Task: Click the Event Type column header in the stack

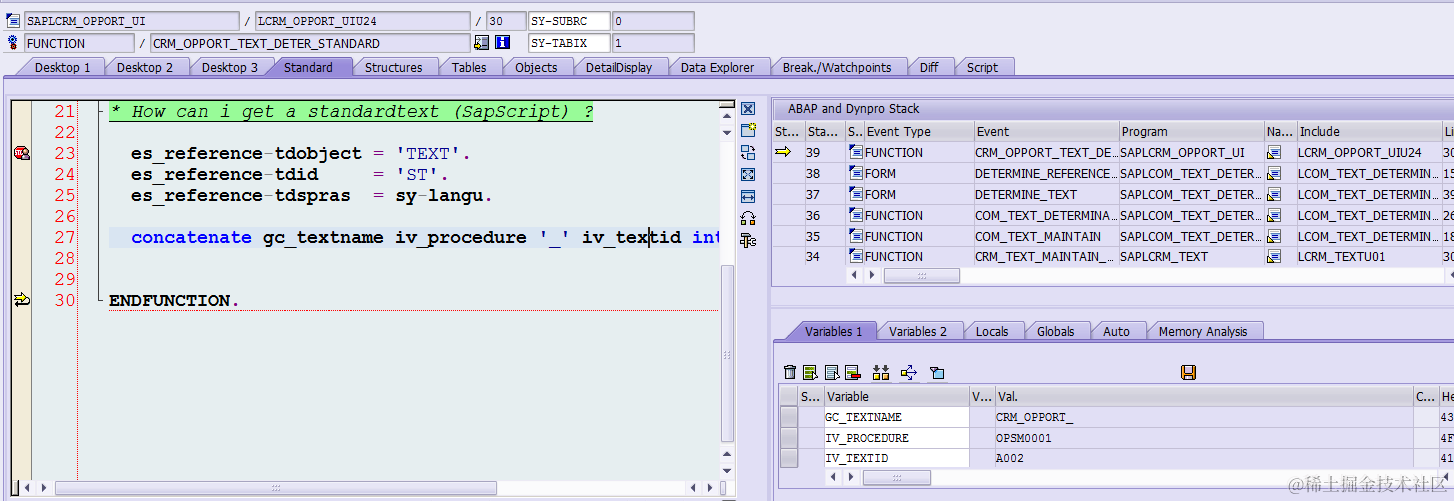Action: [919, 131]
